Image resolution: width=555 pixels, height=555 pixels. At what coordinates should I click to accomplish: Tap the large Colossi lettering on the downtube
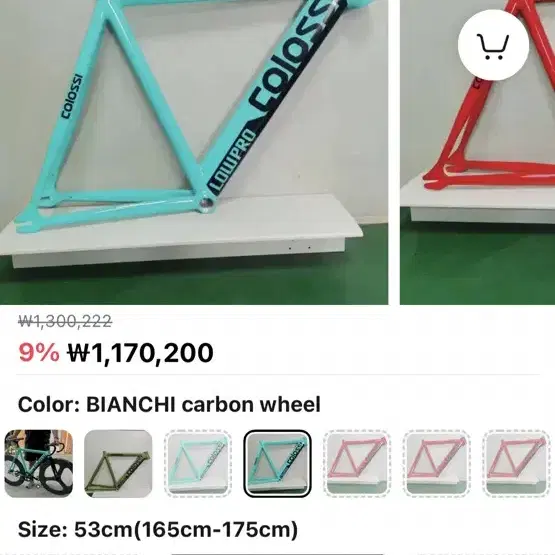tap(293, 55)
